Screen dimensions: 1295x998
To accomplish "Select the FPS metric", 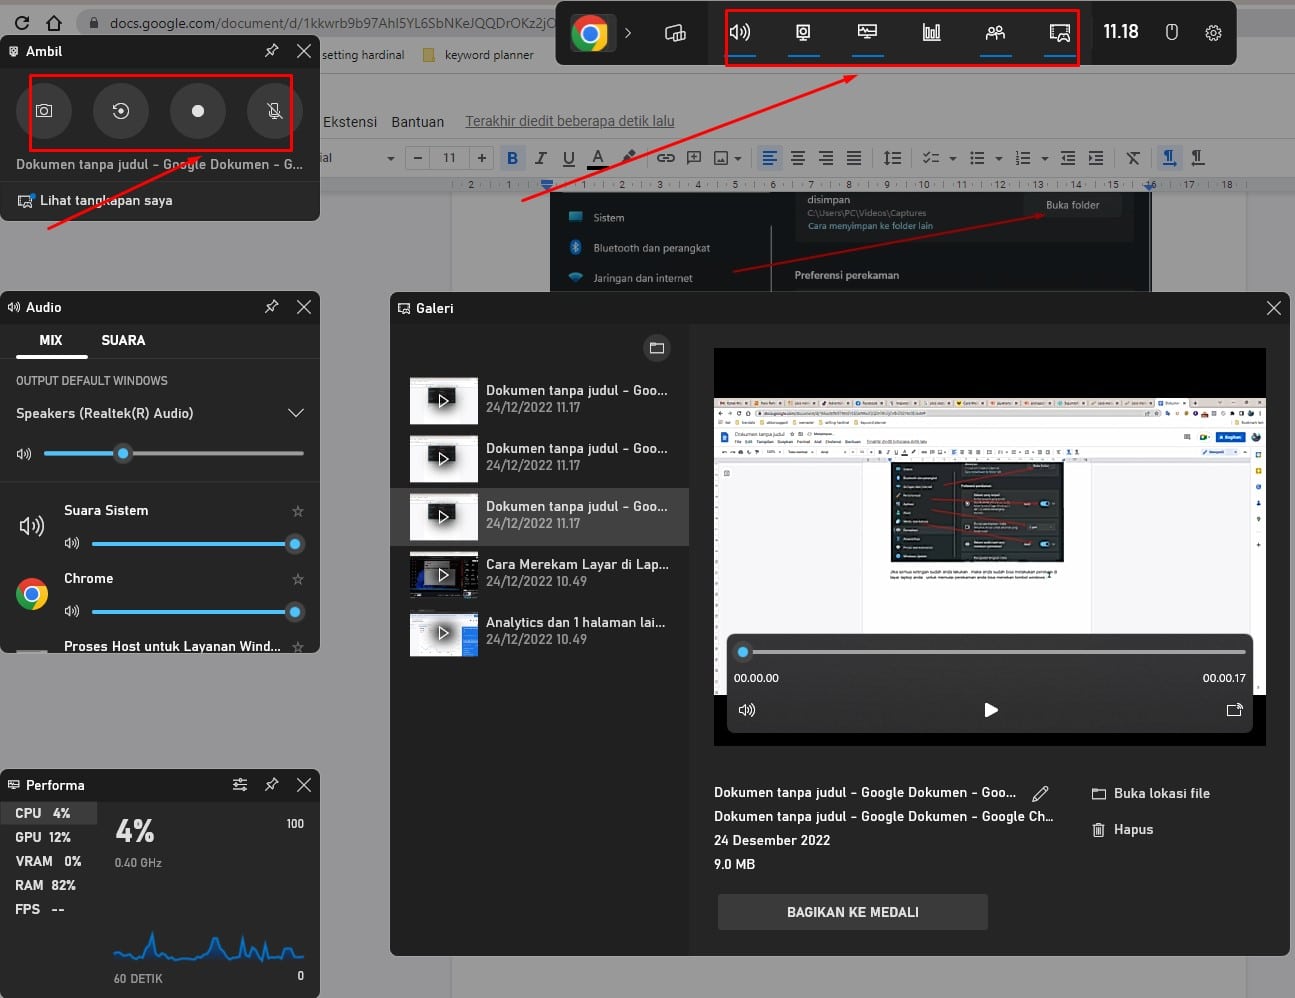I will click(x=49, y=909).
